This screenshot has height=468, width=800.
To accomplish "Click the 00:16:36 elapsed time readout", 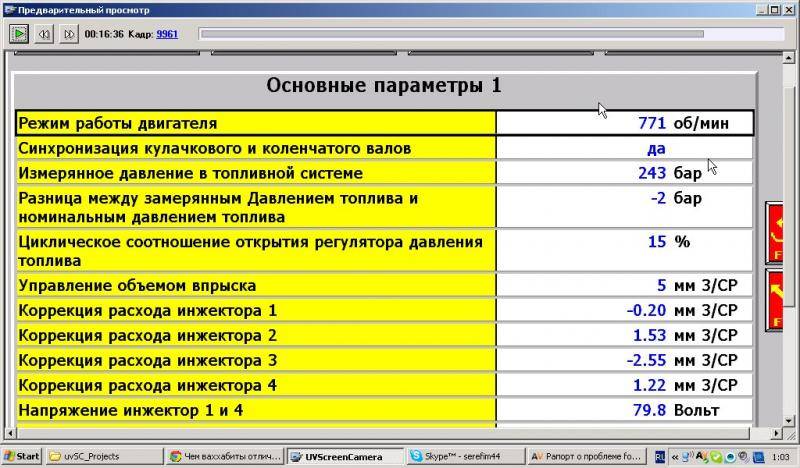I will pyautogui.click(x=104, y=34).
